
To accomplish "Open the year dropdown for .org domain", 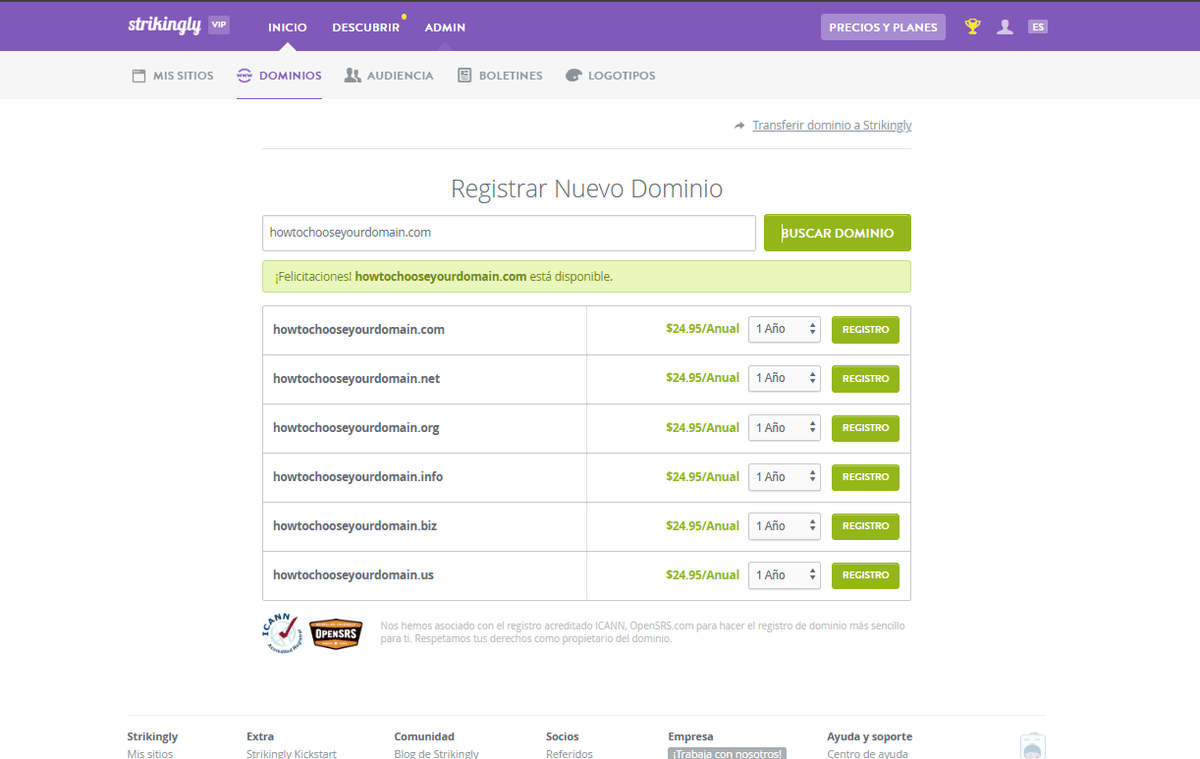I will [x=785, y=428].
